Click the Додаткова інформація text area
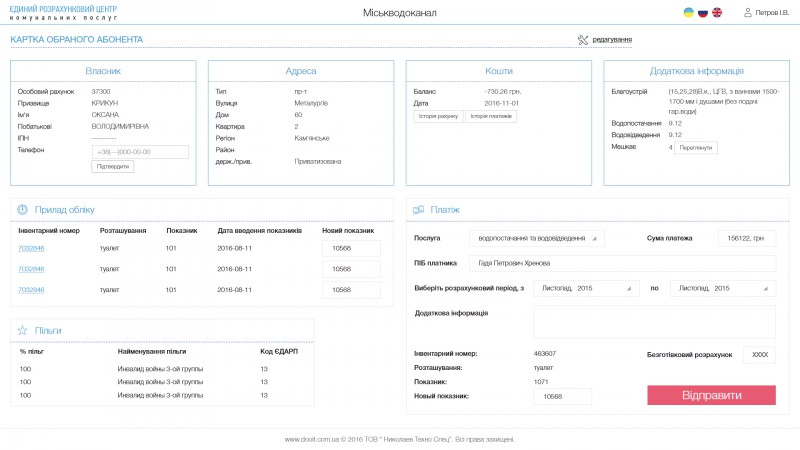Image resolution: width=800 pixels, height=450 pixels. click(x=655, y=322)
